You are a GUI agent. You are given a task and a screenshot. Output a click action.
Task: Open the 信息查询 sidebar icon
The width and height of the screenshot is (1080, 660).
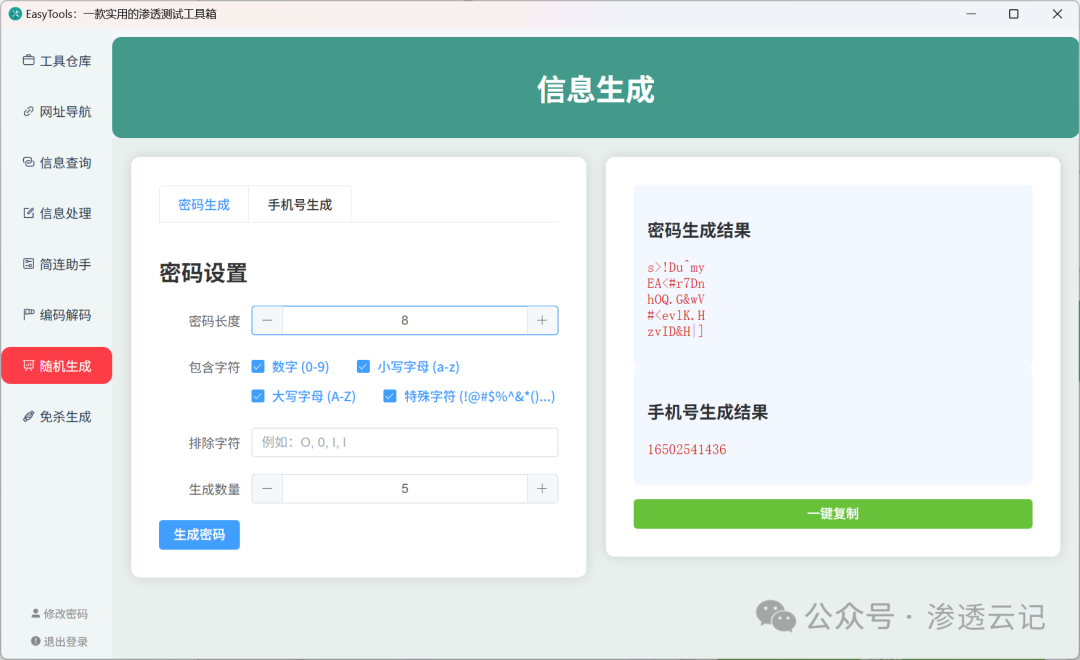tap(28, 162)
